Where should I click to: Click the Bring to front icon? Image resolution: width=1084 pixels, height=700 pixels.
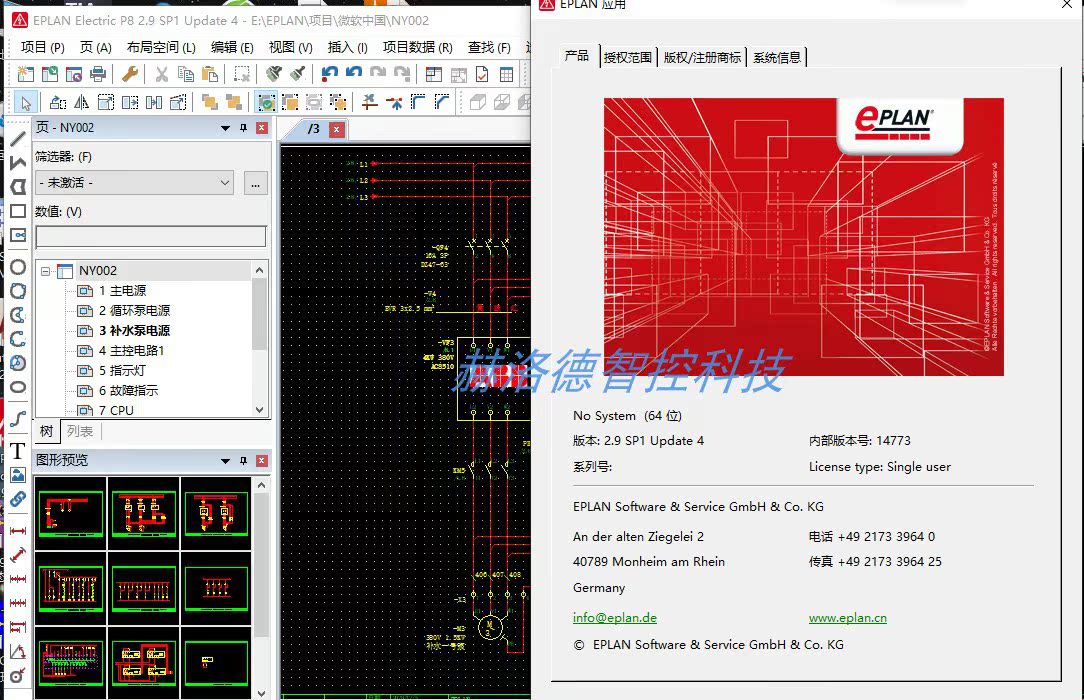tap(209, 103)
